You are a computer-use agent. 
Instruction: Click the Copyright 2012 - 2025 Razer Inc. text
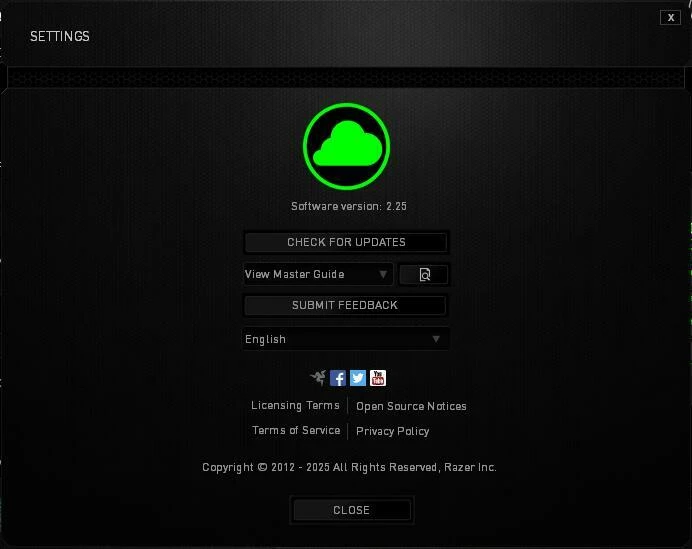click(350, 467)
